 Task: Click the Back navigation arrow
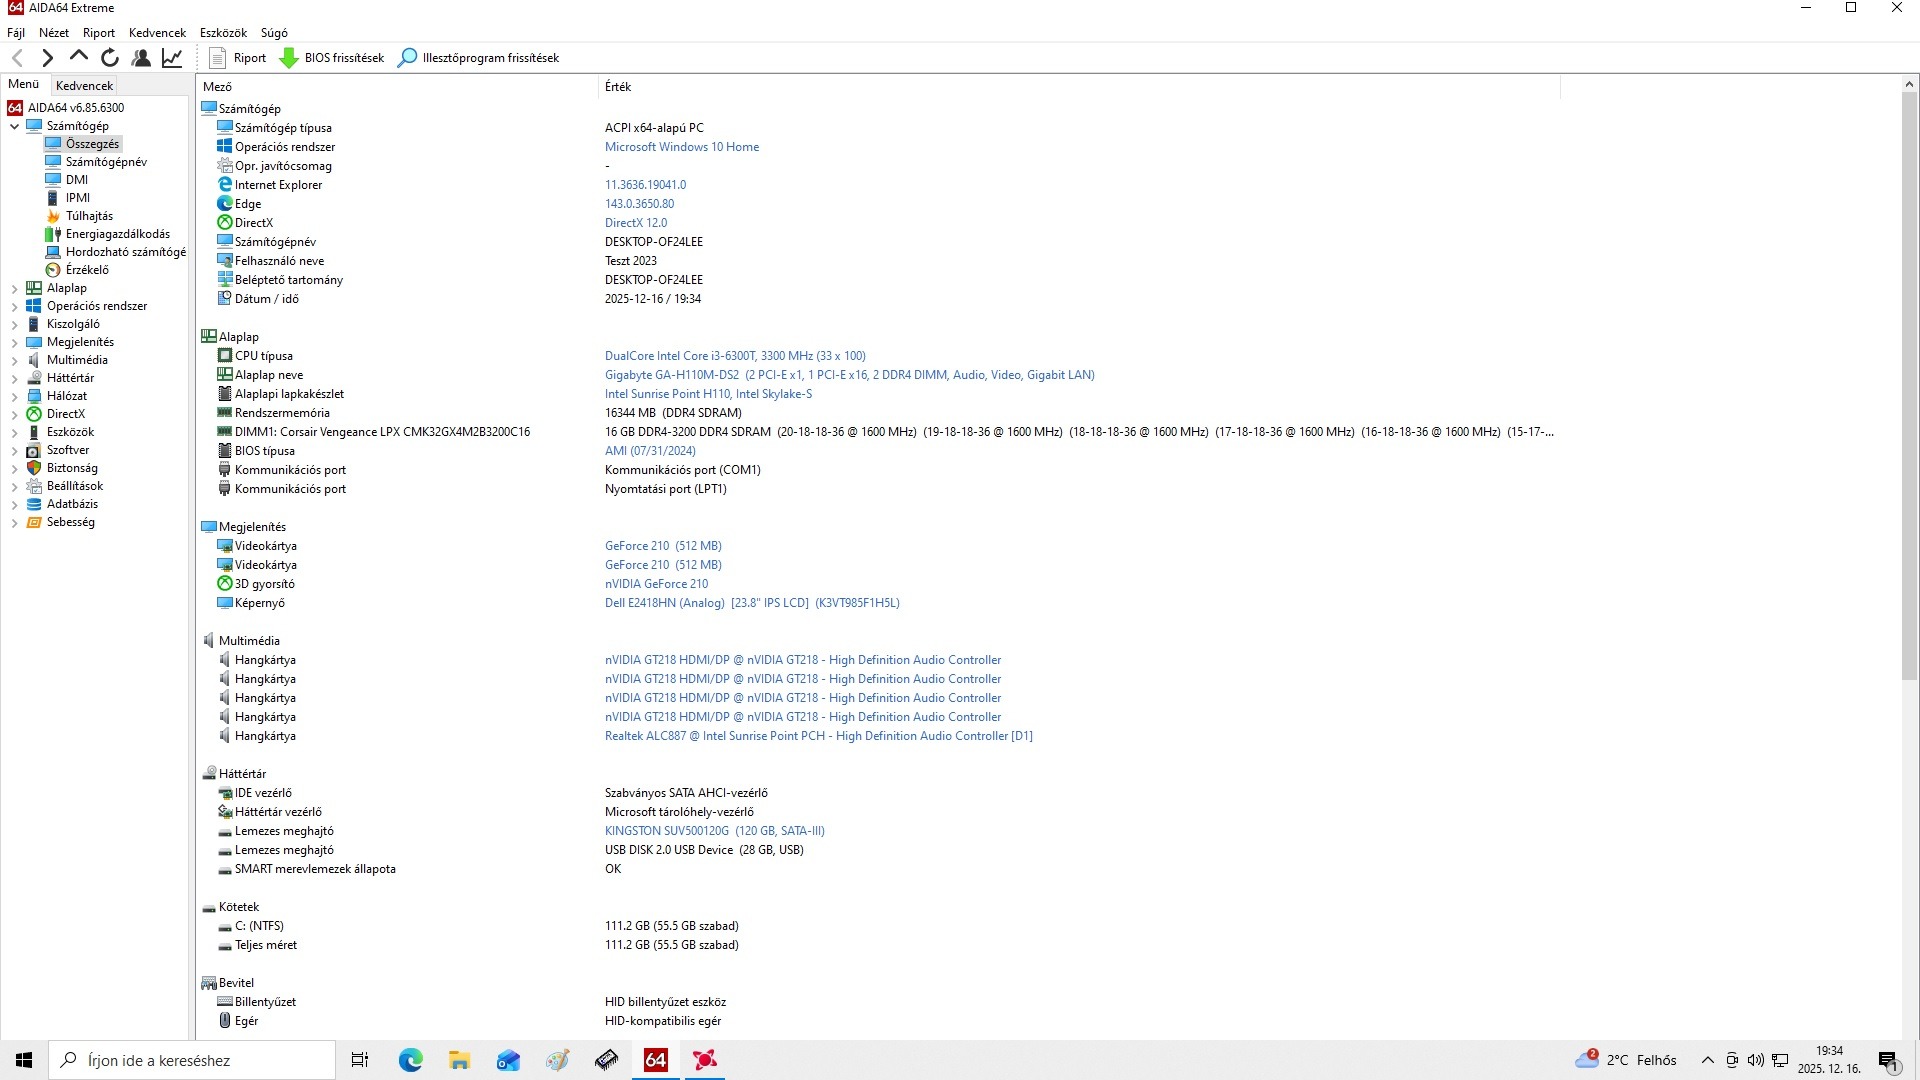point(17,58)
